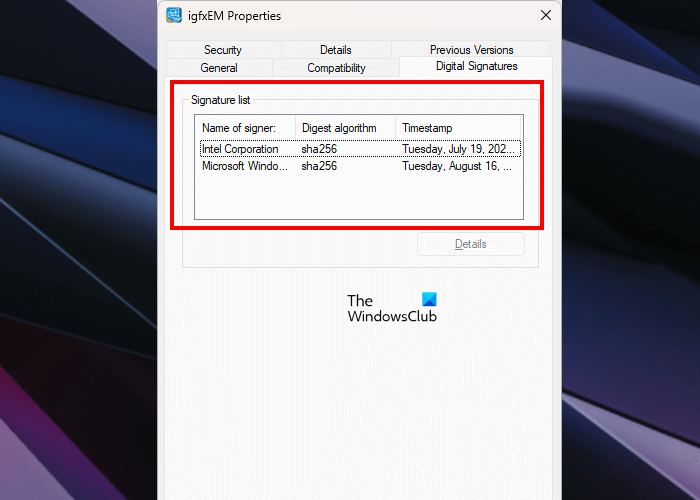
Task: Click the blue TheWindowsClub logo icon
Action: click(429, 299)
